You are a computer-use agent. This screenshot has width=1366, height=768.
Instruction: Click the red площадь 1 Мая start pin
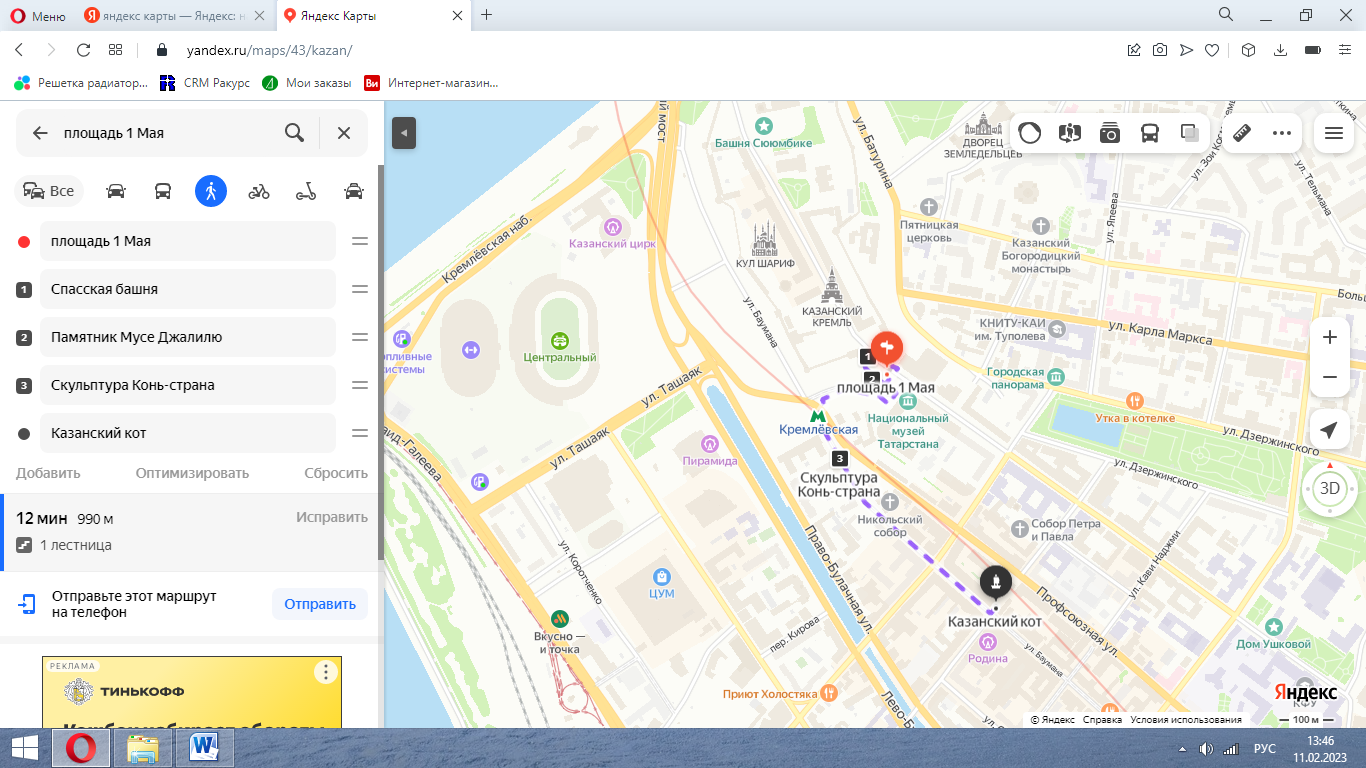(887, 349)
